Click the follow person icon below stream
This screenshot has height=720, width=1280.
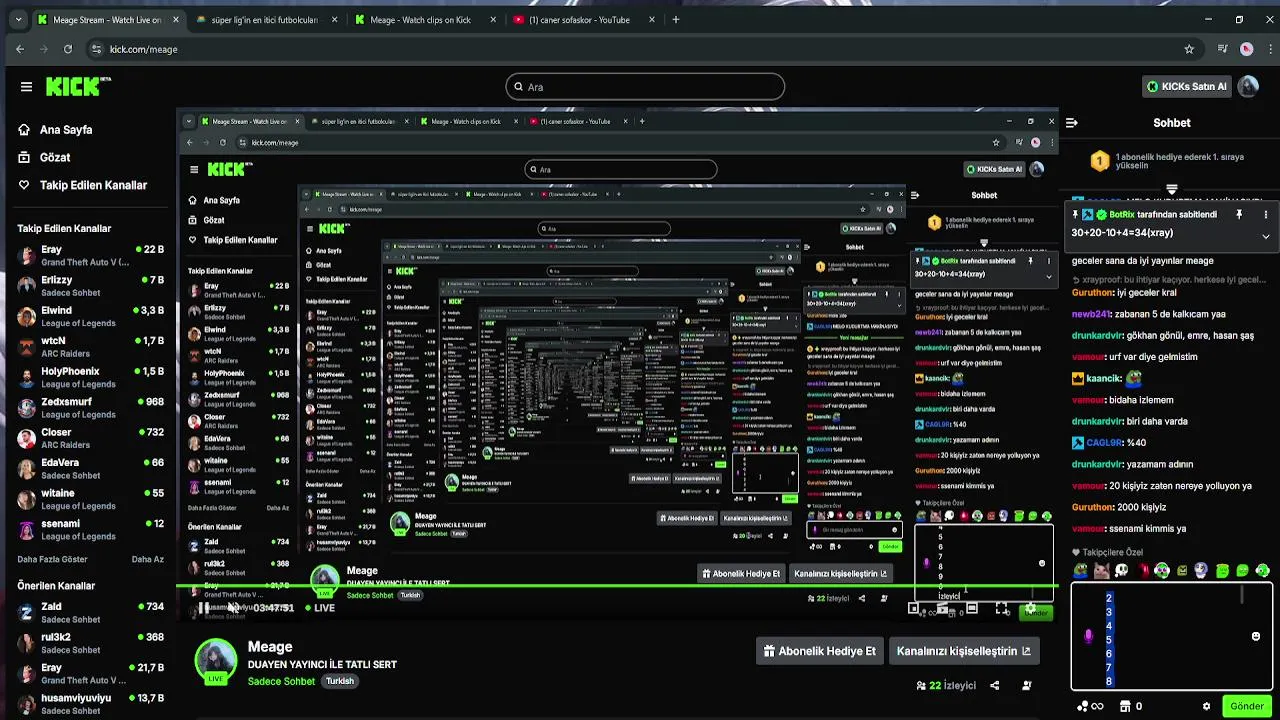coord(1026,685)
